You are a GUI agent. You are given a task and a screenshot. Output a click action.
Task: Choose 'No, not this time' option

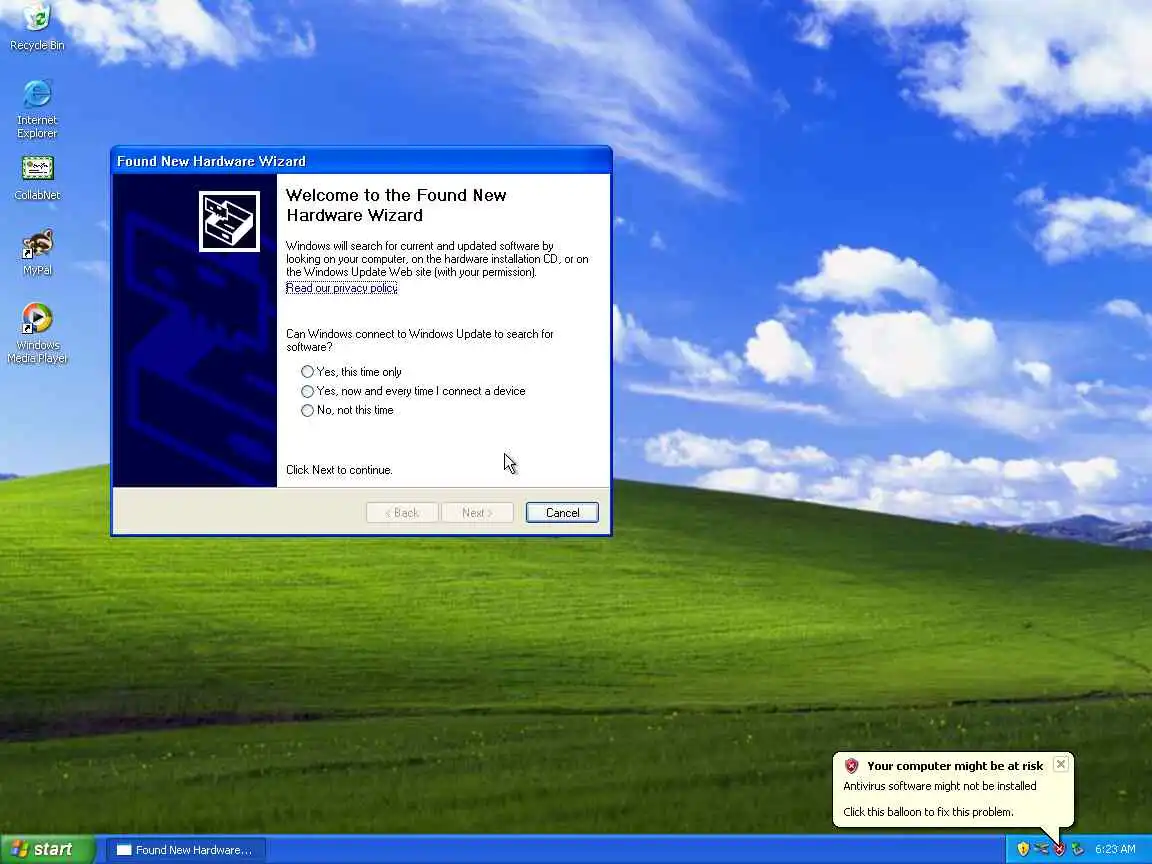click(x=348, y=410)
